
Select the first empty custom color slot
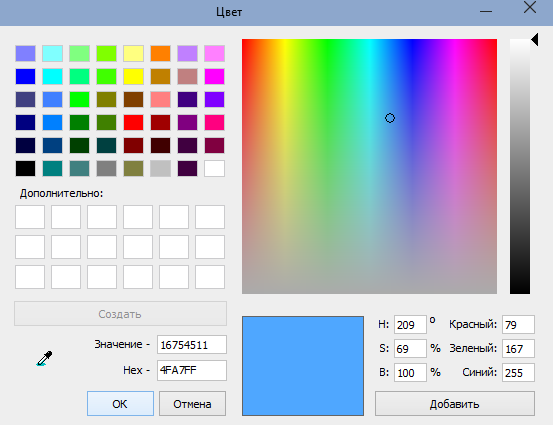(x=30, y=217)
